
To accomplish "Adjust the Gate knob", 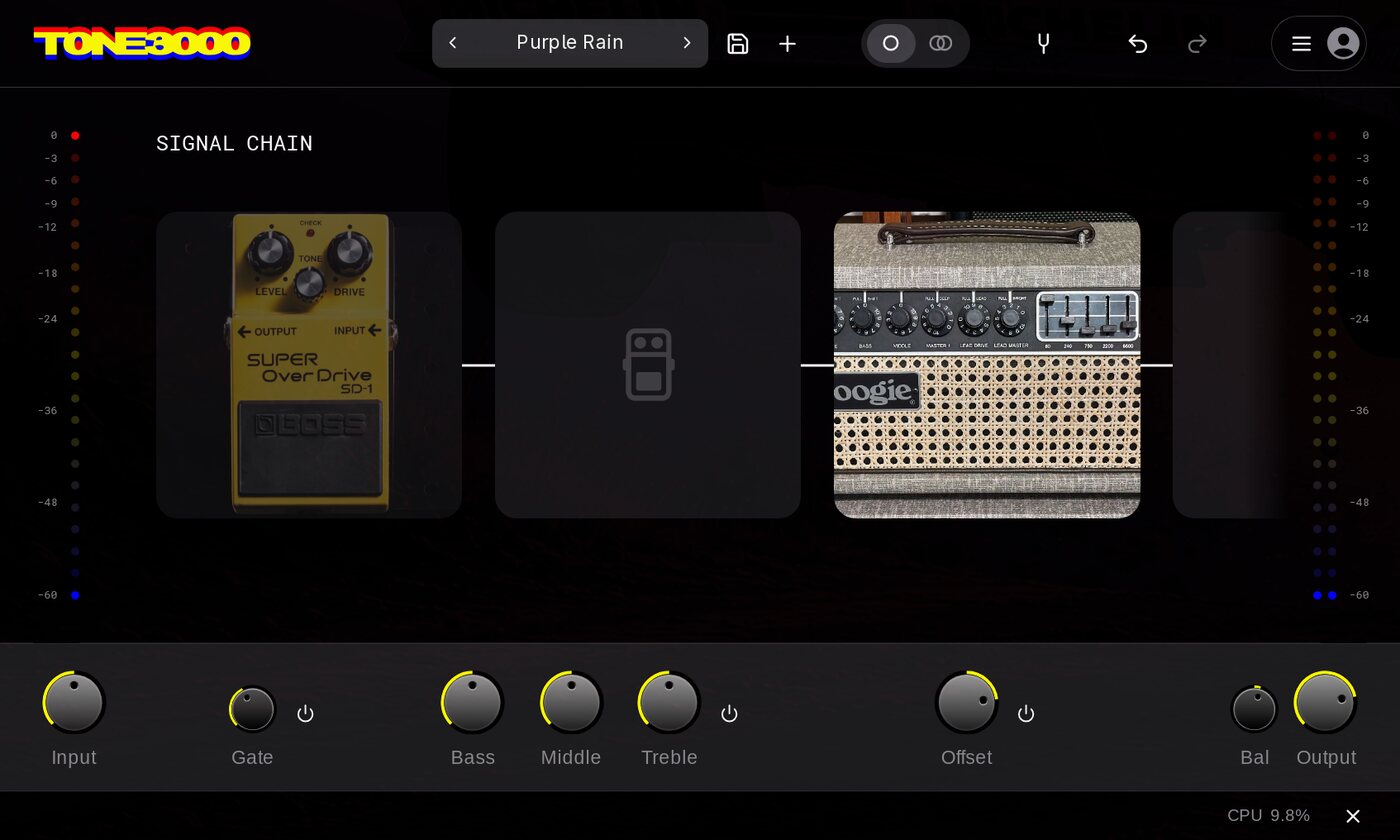I will click(253, 710).
